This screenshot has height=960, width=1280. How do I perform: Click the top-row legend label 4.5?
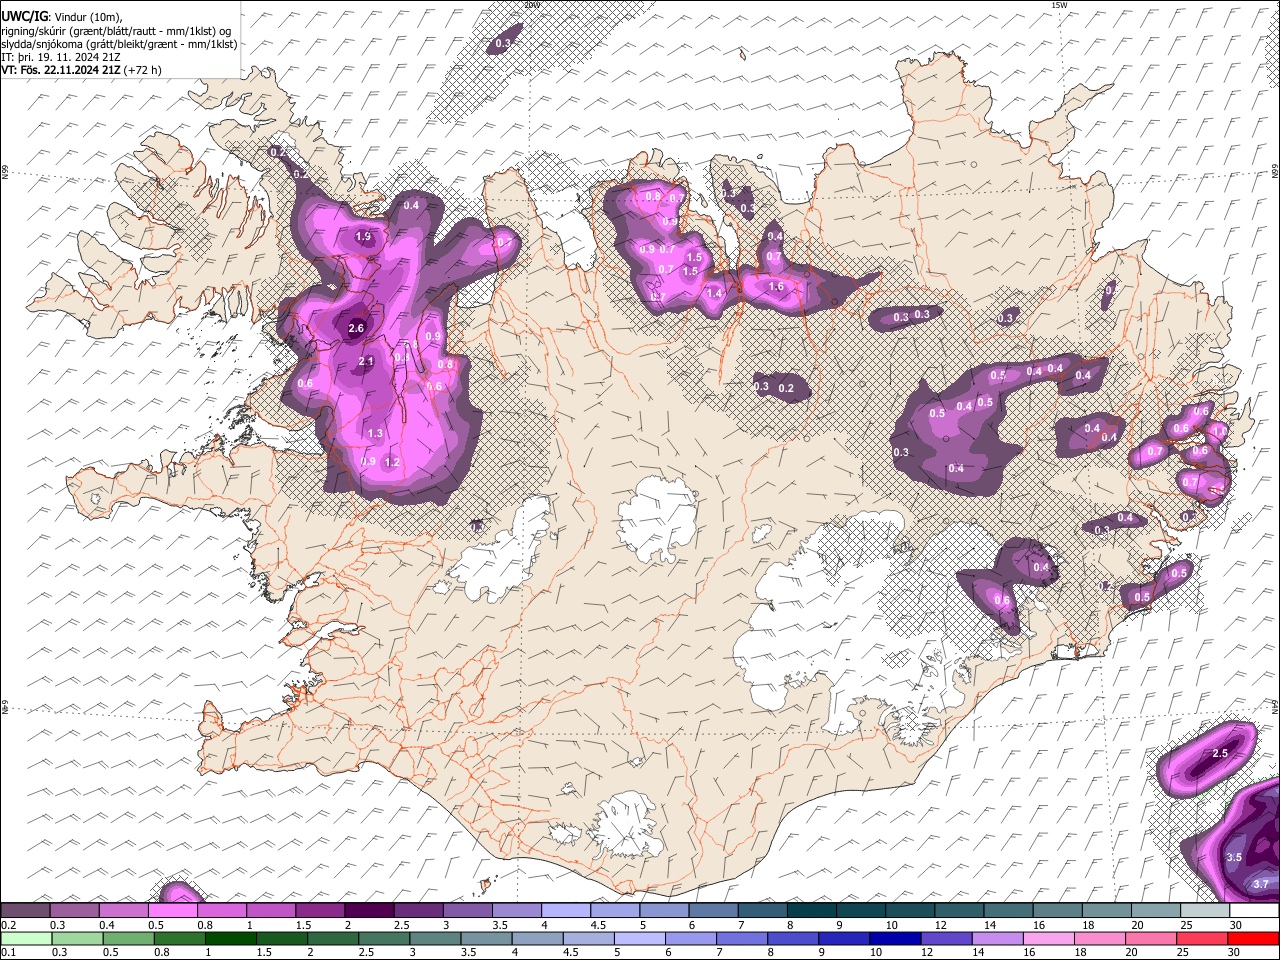(598, 925)
